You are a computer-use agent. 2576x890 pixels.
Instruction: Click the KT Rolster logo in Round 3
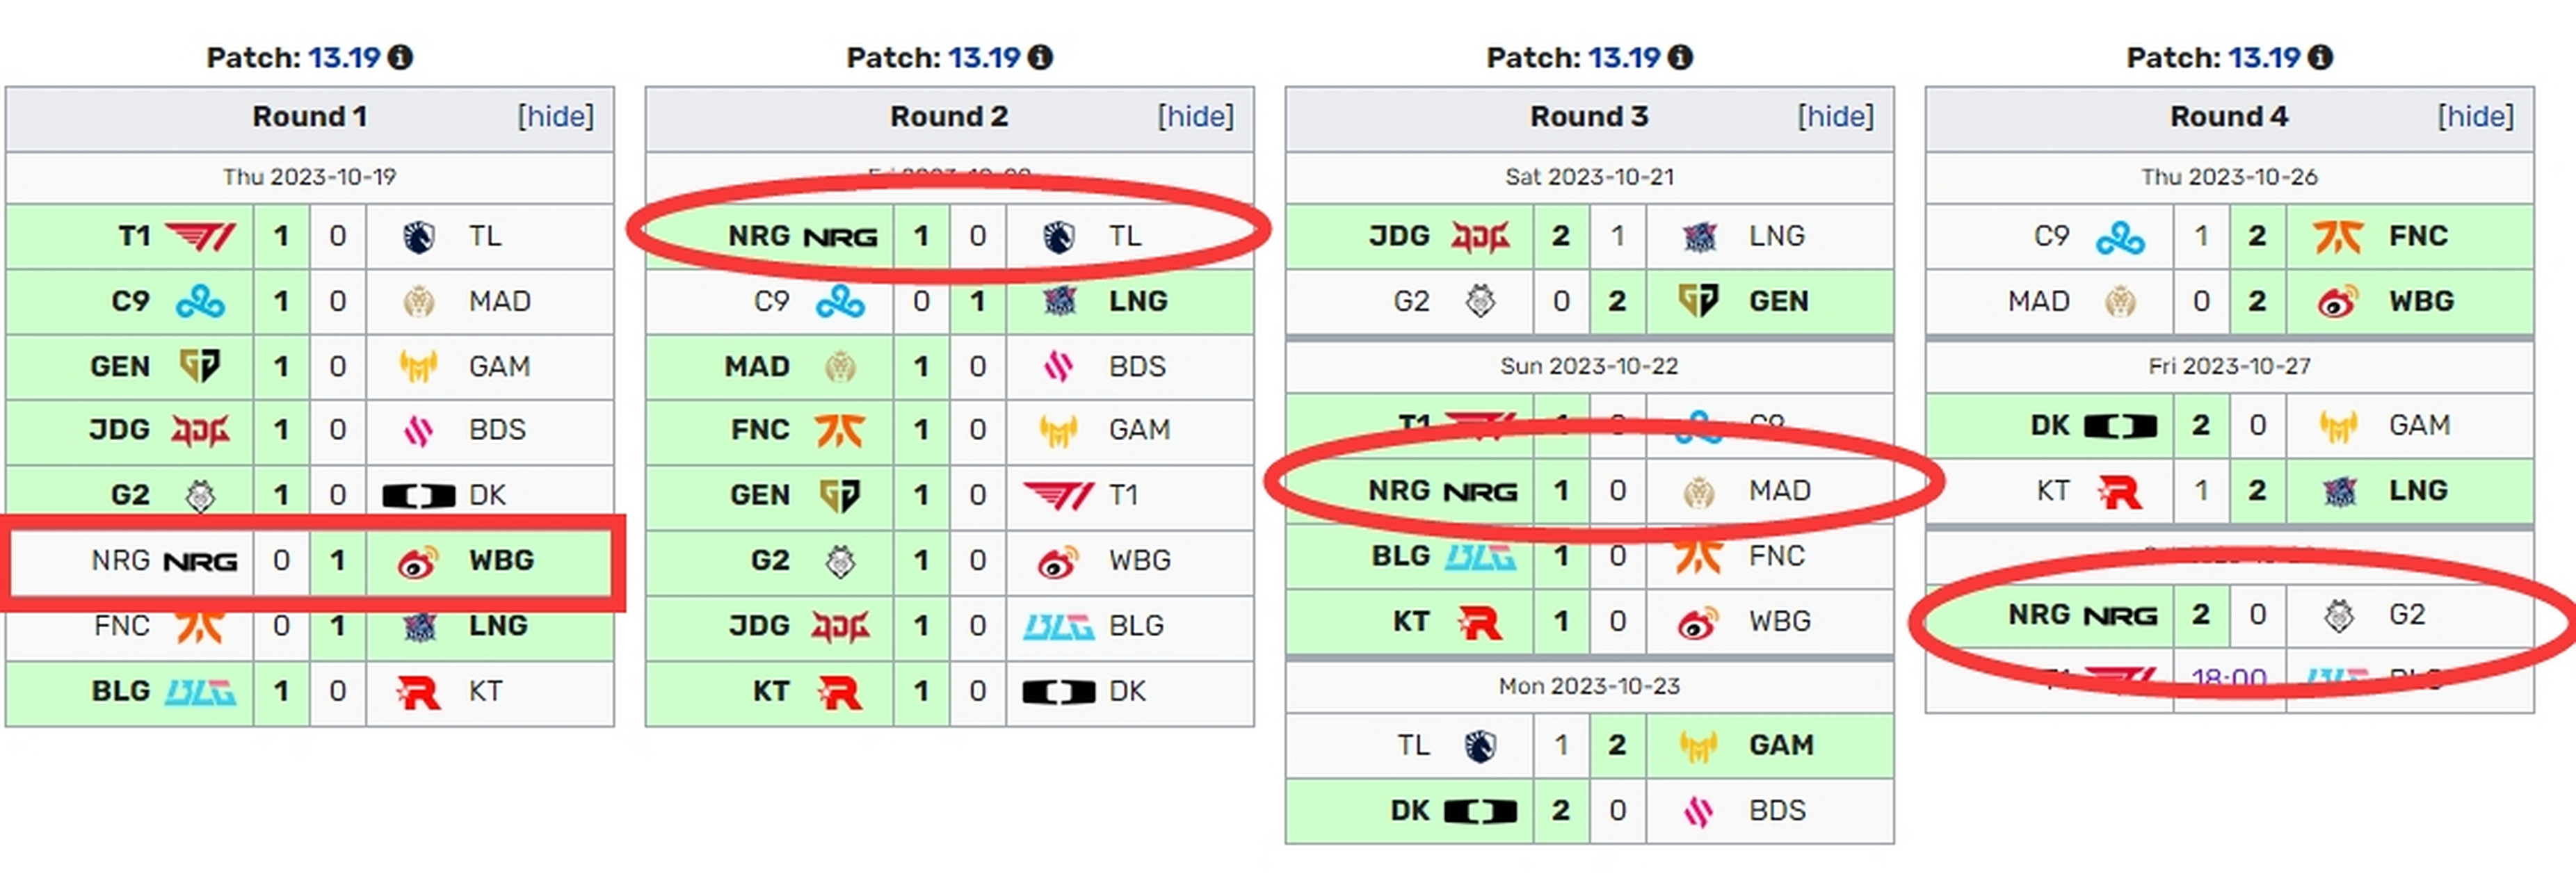pyautogui.click(x=1480, y=622)
